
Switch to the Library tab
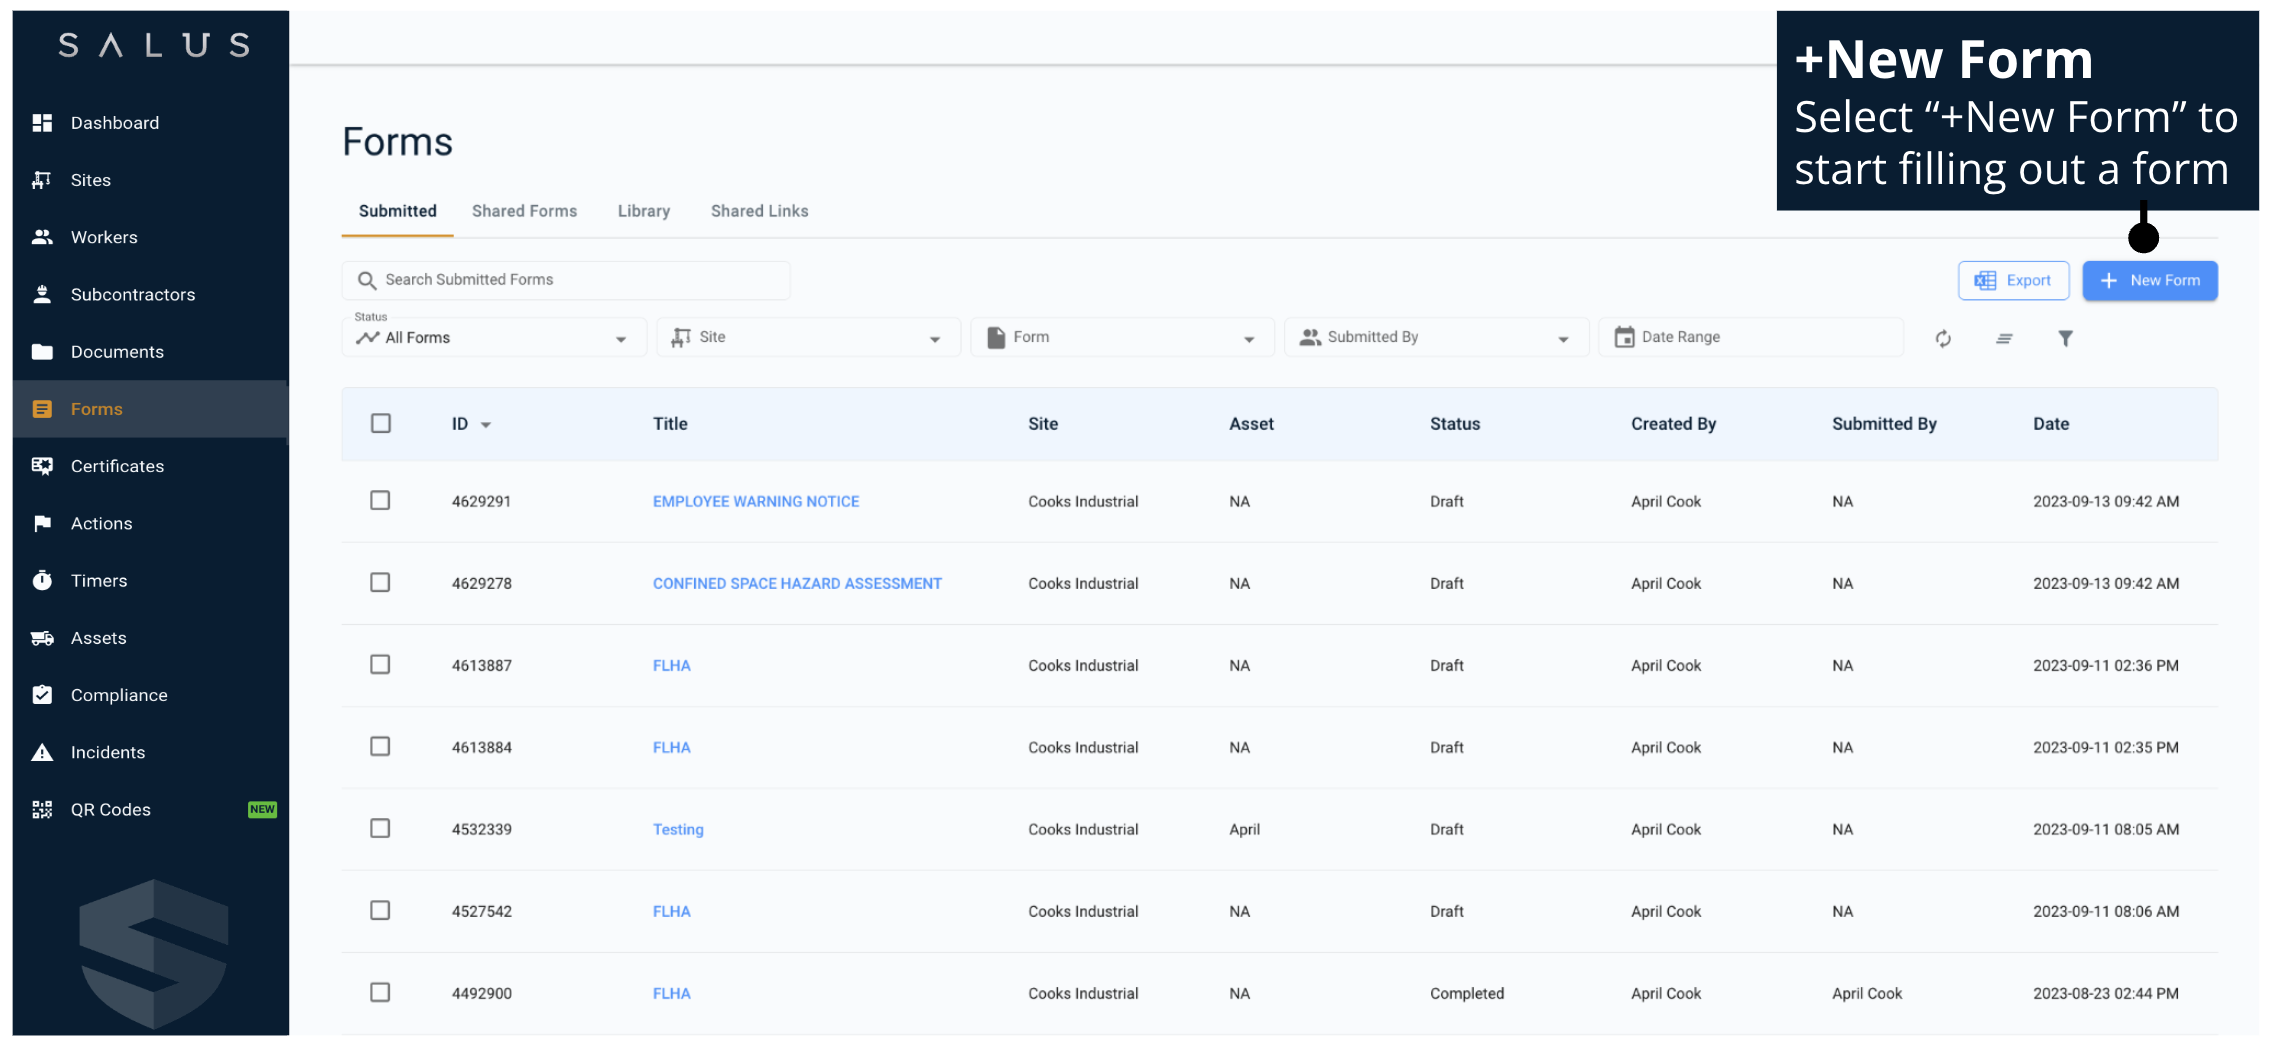click(x=643, y=211)
